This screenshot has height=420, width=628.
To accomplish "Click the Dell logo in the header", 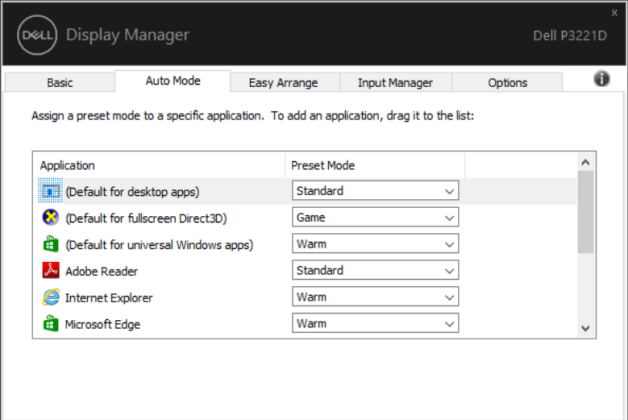I will 37,35.
